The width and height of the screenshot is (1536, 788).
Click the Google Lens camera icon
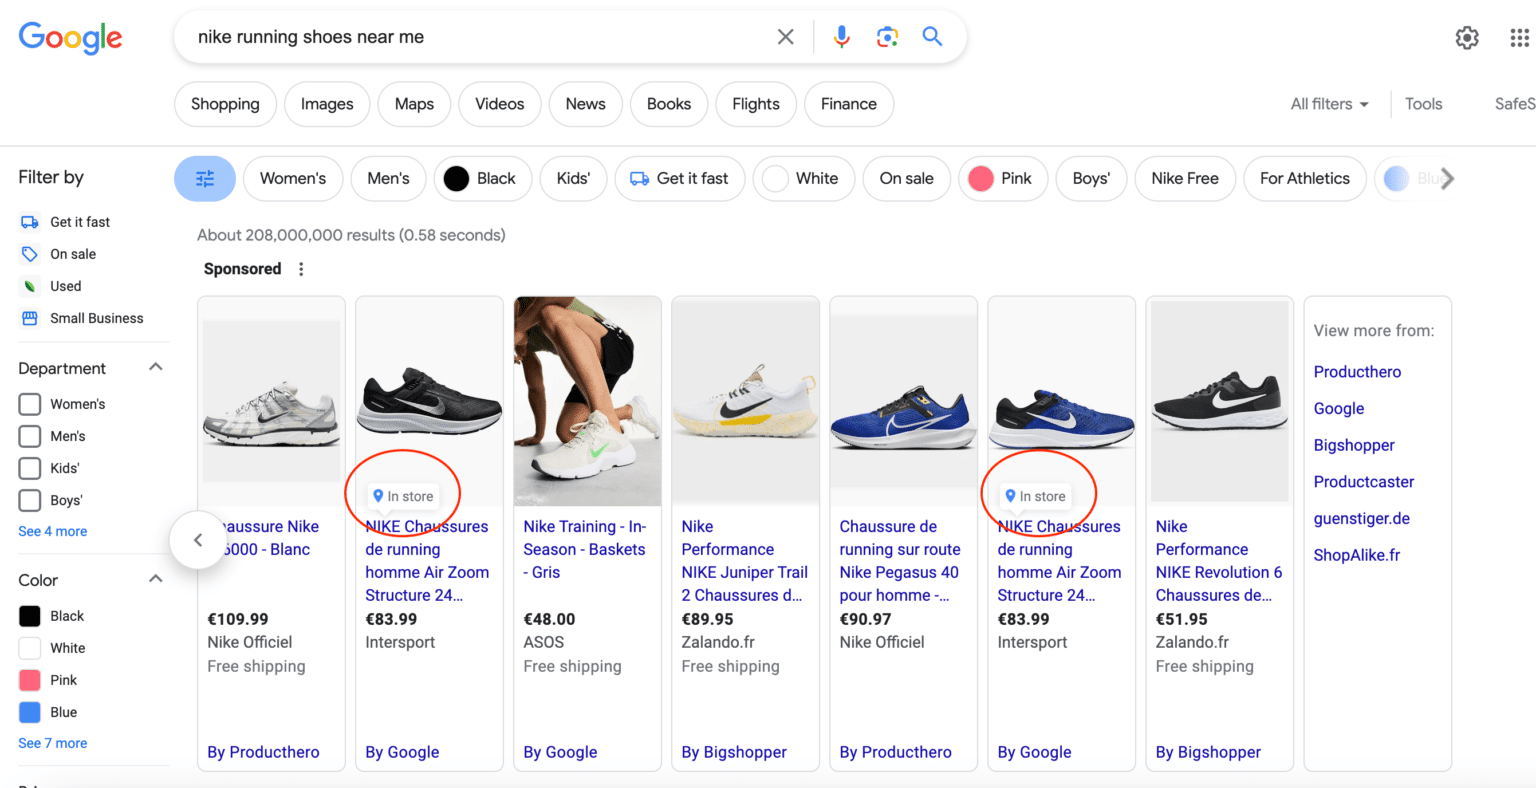[x=887, y=36]
